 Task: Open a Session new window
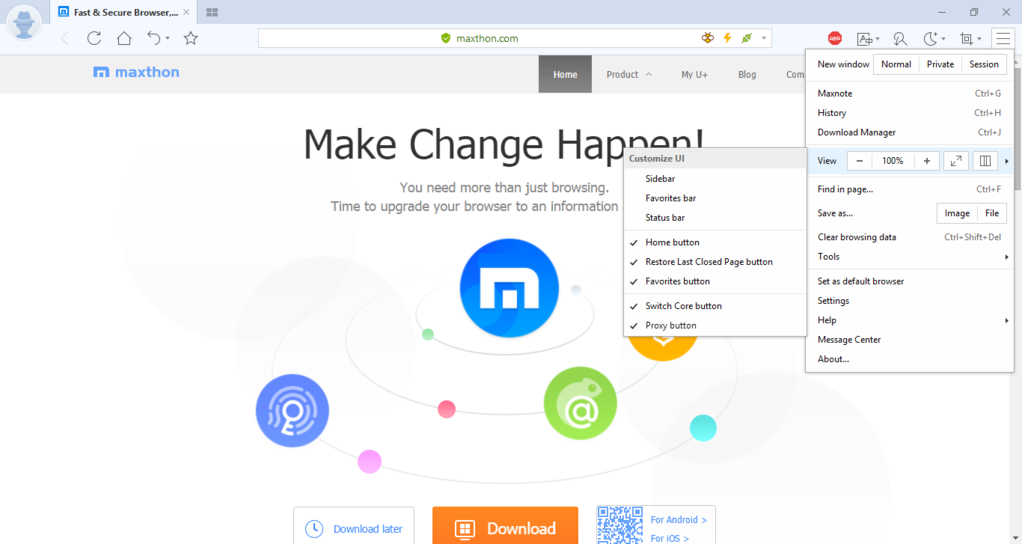(x=984, y=64)
